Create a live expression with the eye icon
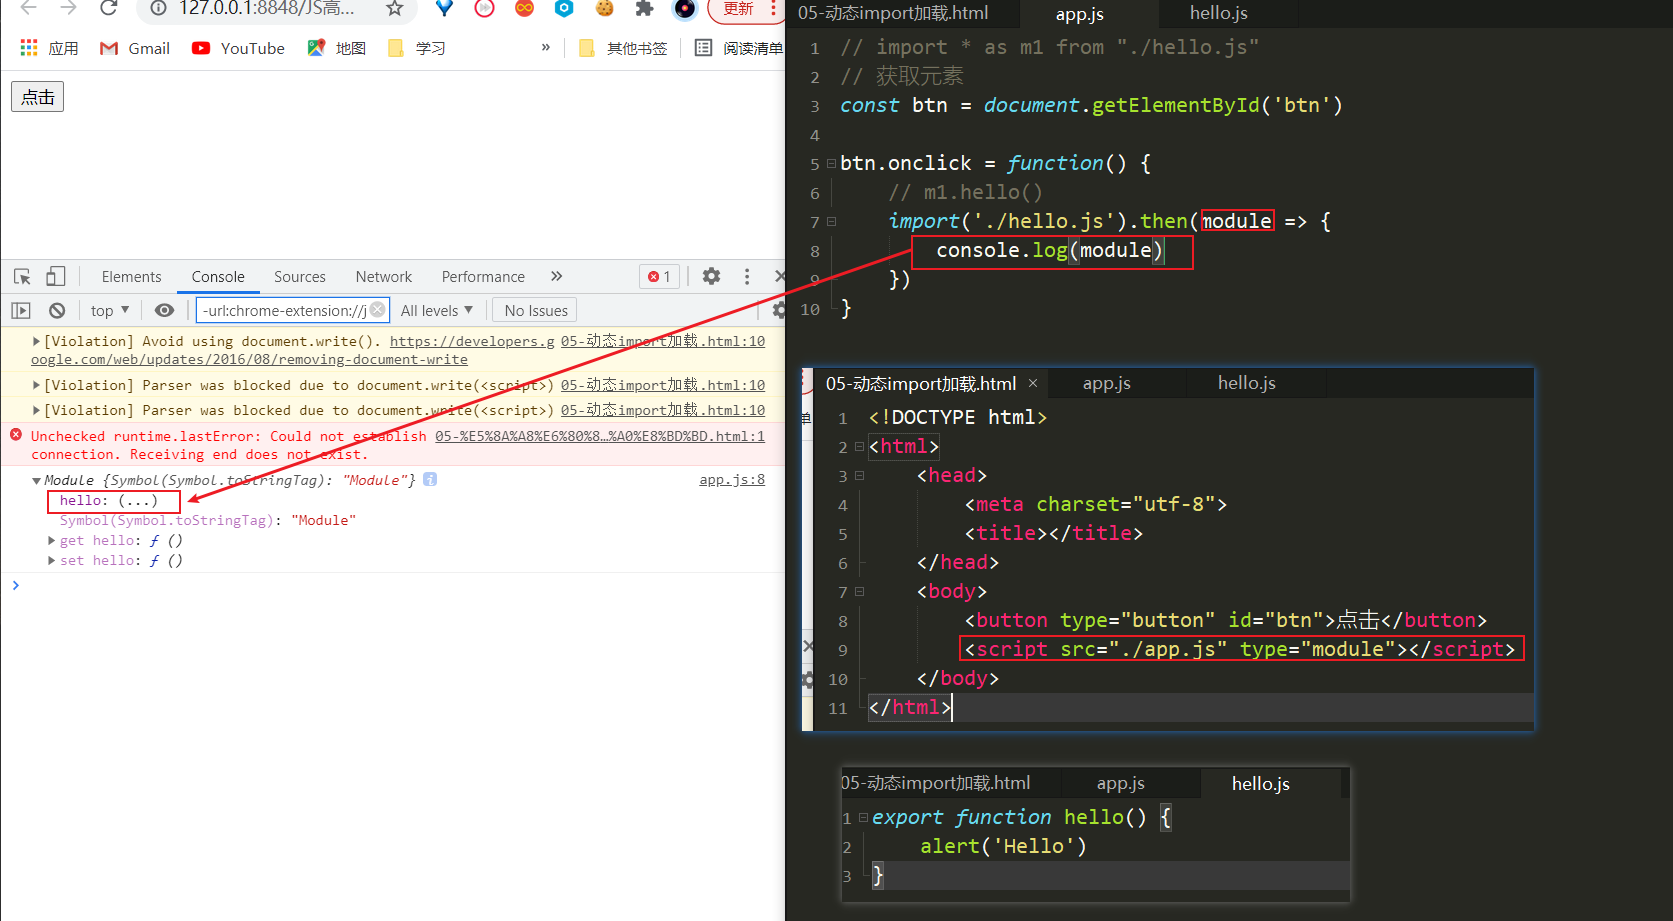The height and width of the screenshot is (921, 1673). [165, 311]
